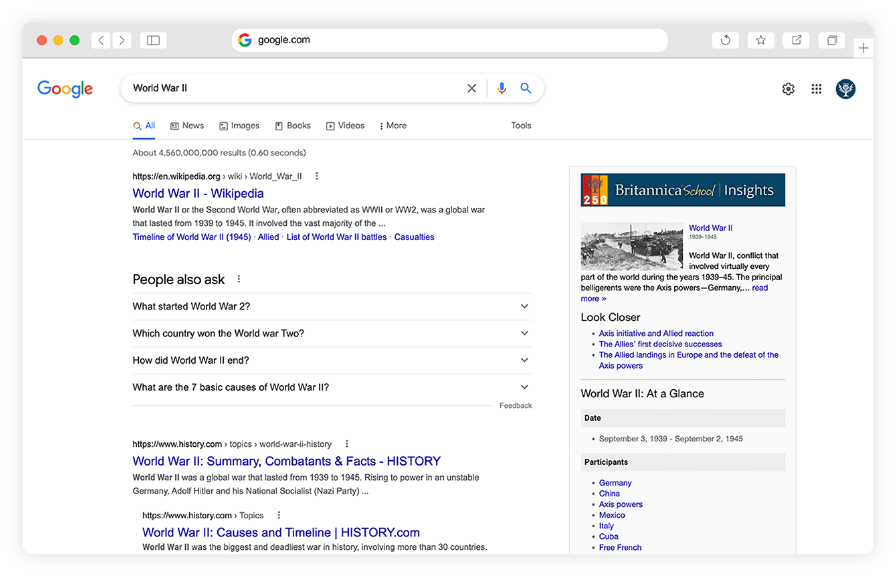Open the More search filters dropdown
This screenshot has height=577, width=896.
393,126
